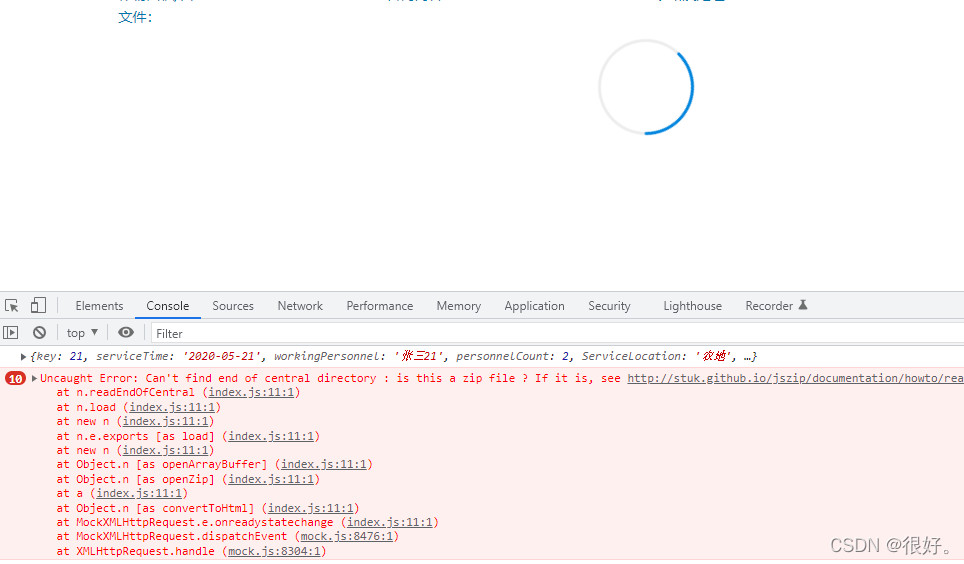Switch to the Sources tab
964x564 pixels.
pos(232,306)
